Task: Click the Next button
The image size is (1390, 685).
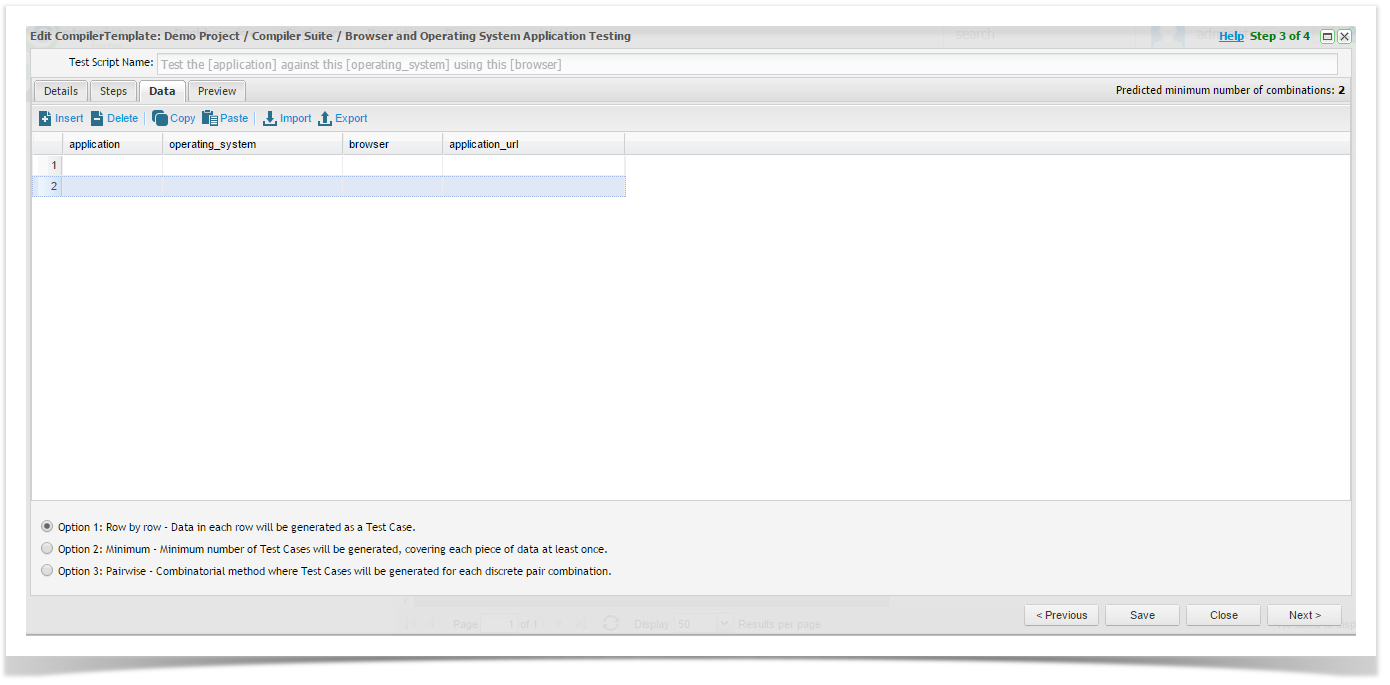Action: tap(1304, 615)
